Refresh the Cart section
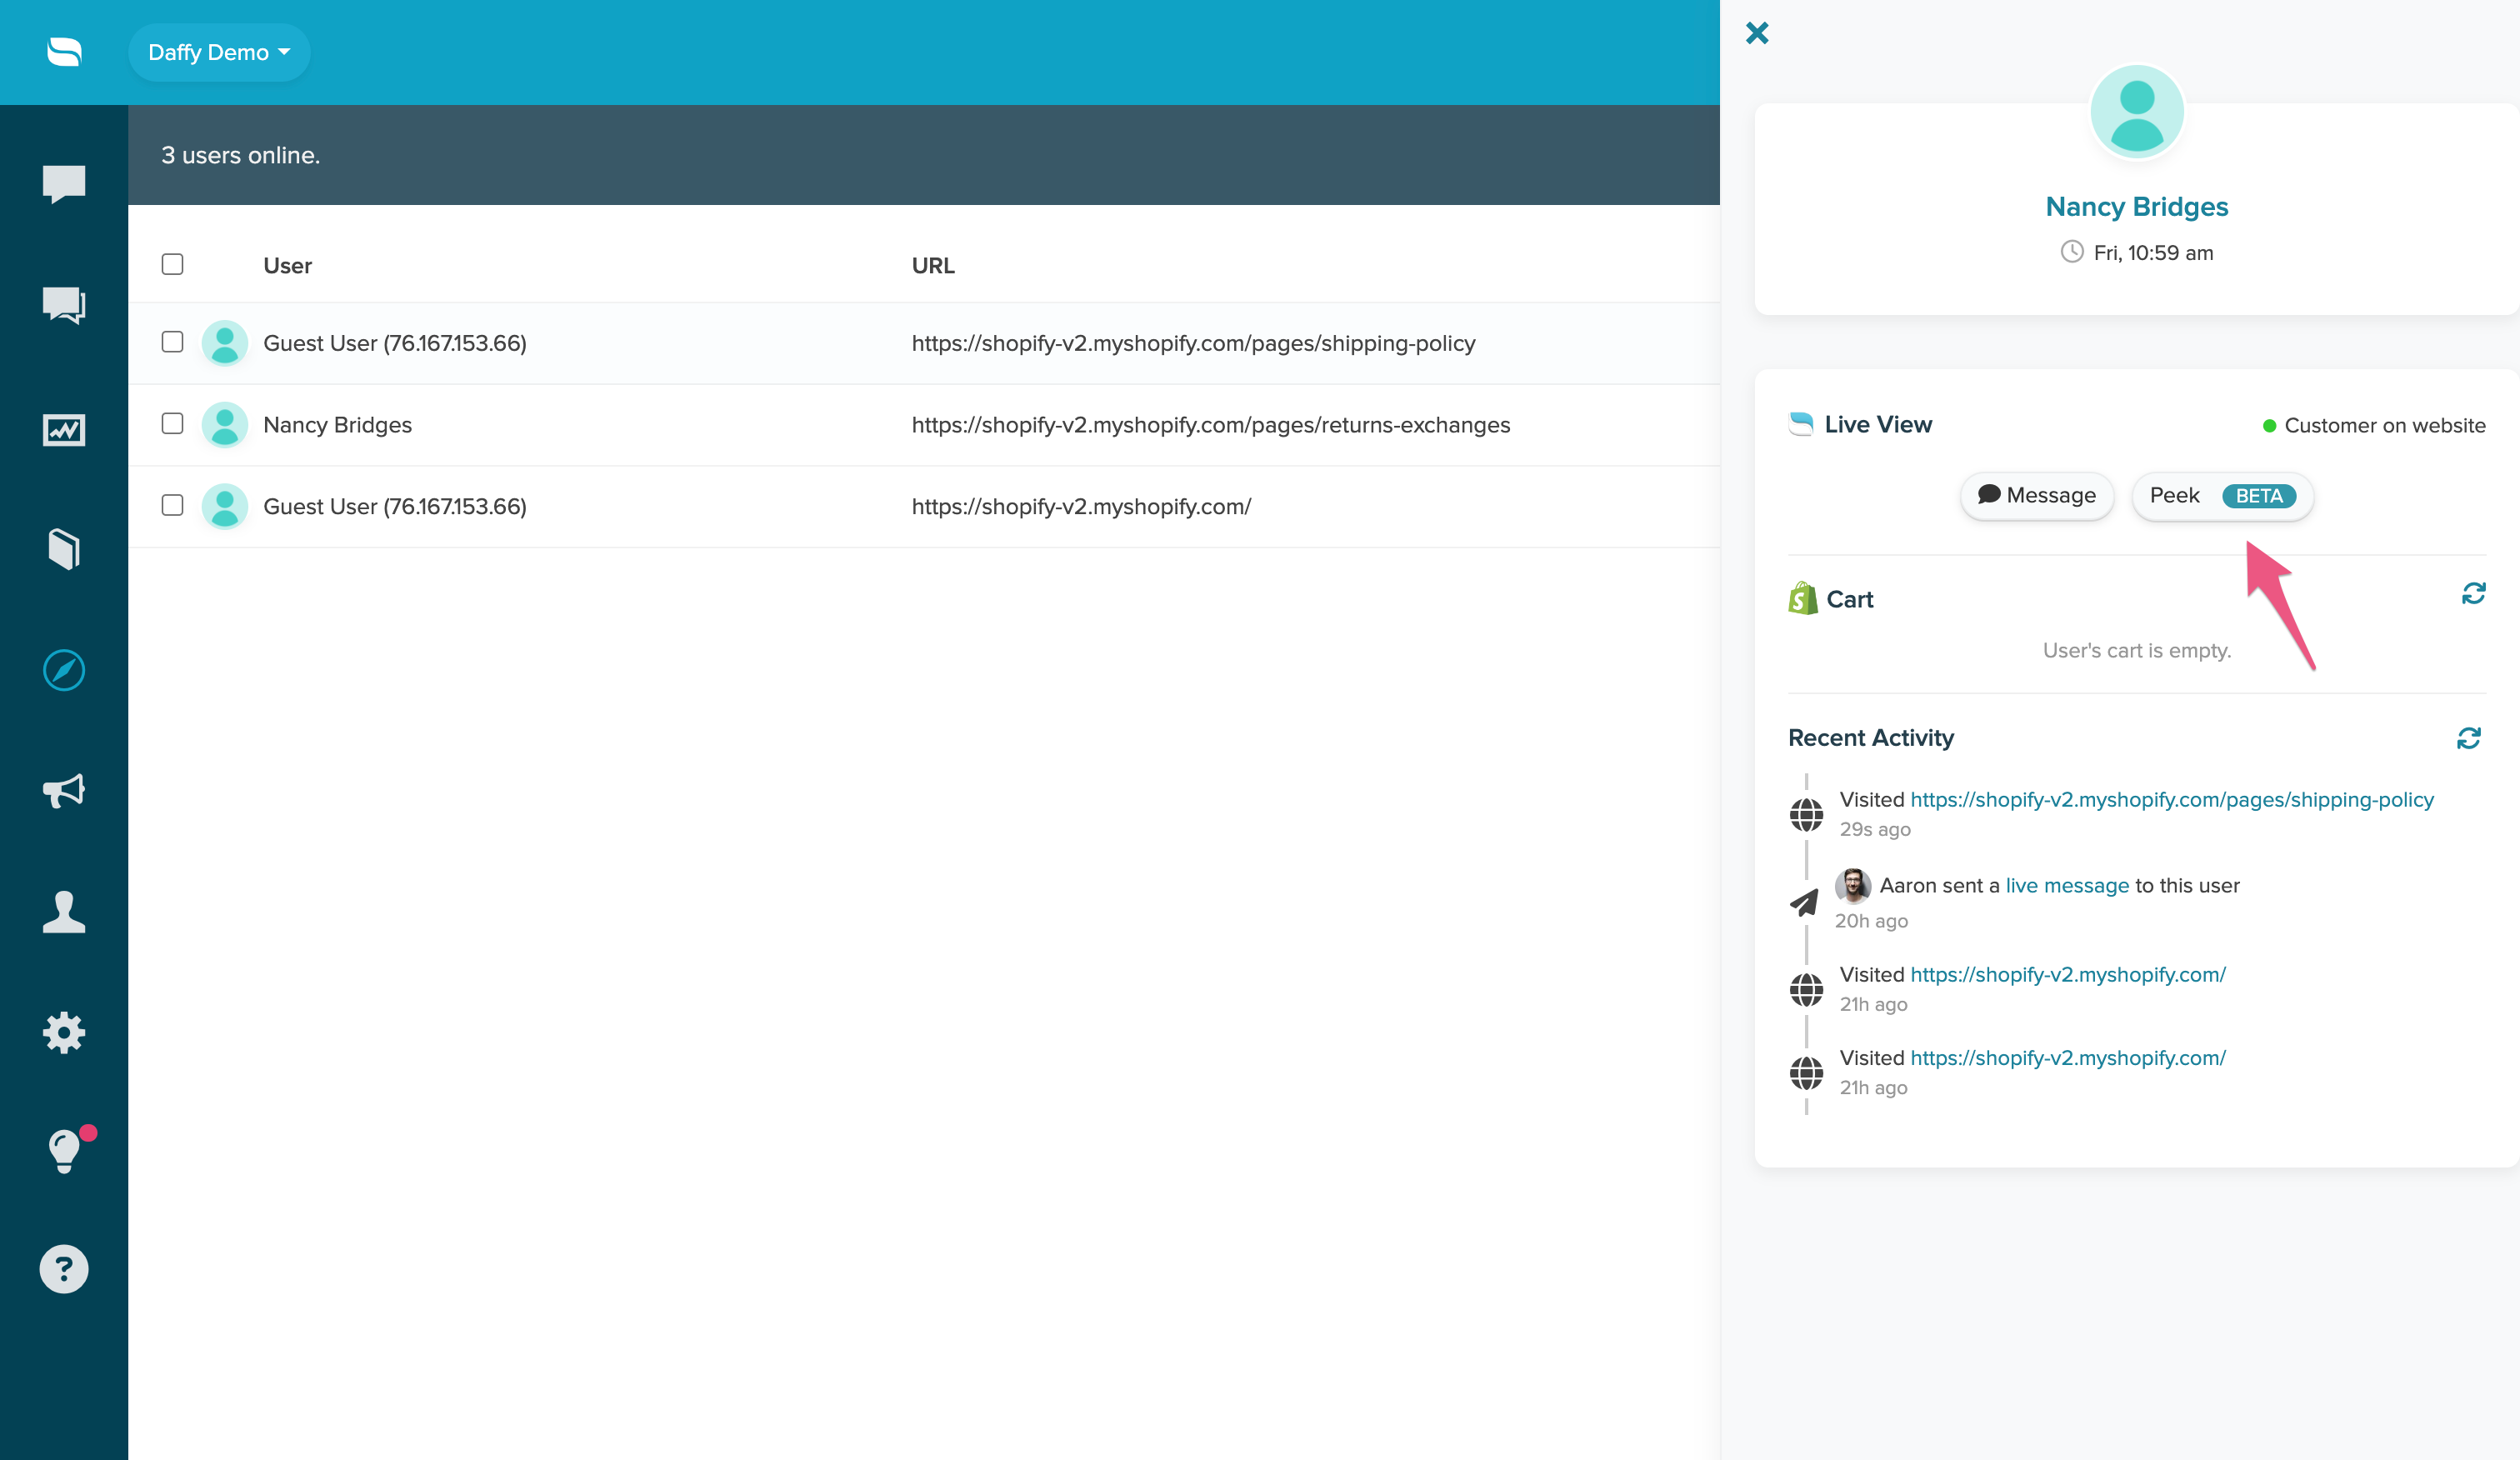Image resolution: width=2520 pixels, height=1460 pixels. pyautogui.click(x=2473, y=594)
